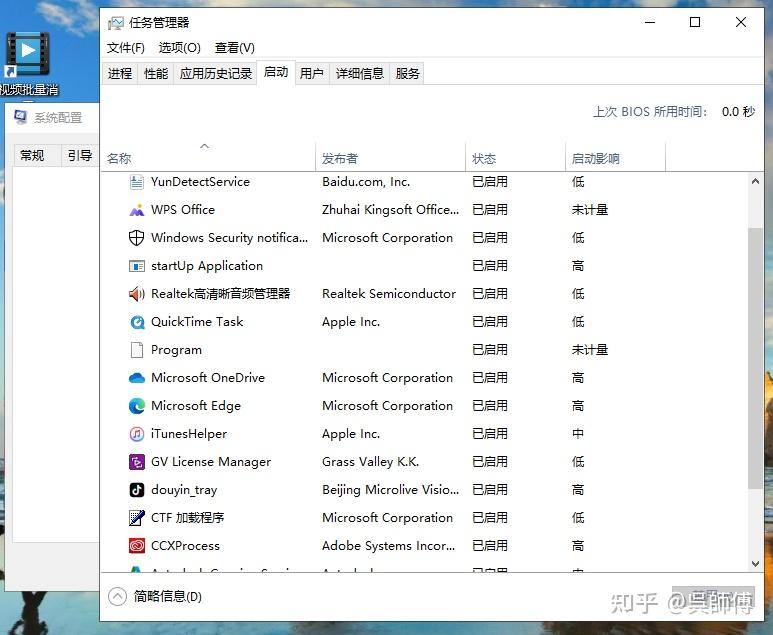773x635 pixels.
Task: Select the Microsoft Edge entry name
Action: click(196, 406)
